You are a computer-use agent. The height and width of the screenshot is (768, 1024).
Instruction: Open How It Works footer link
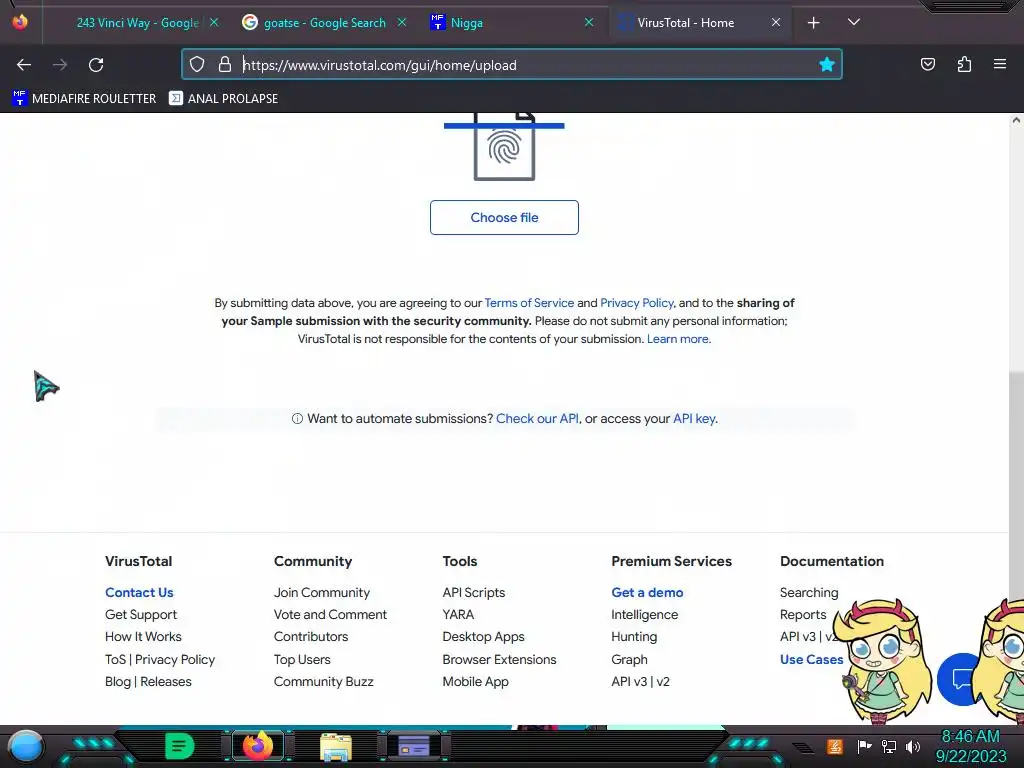[x=143, y=637]
